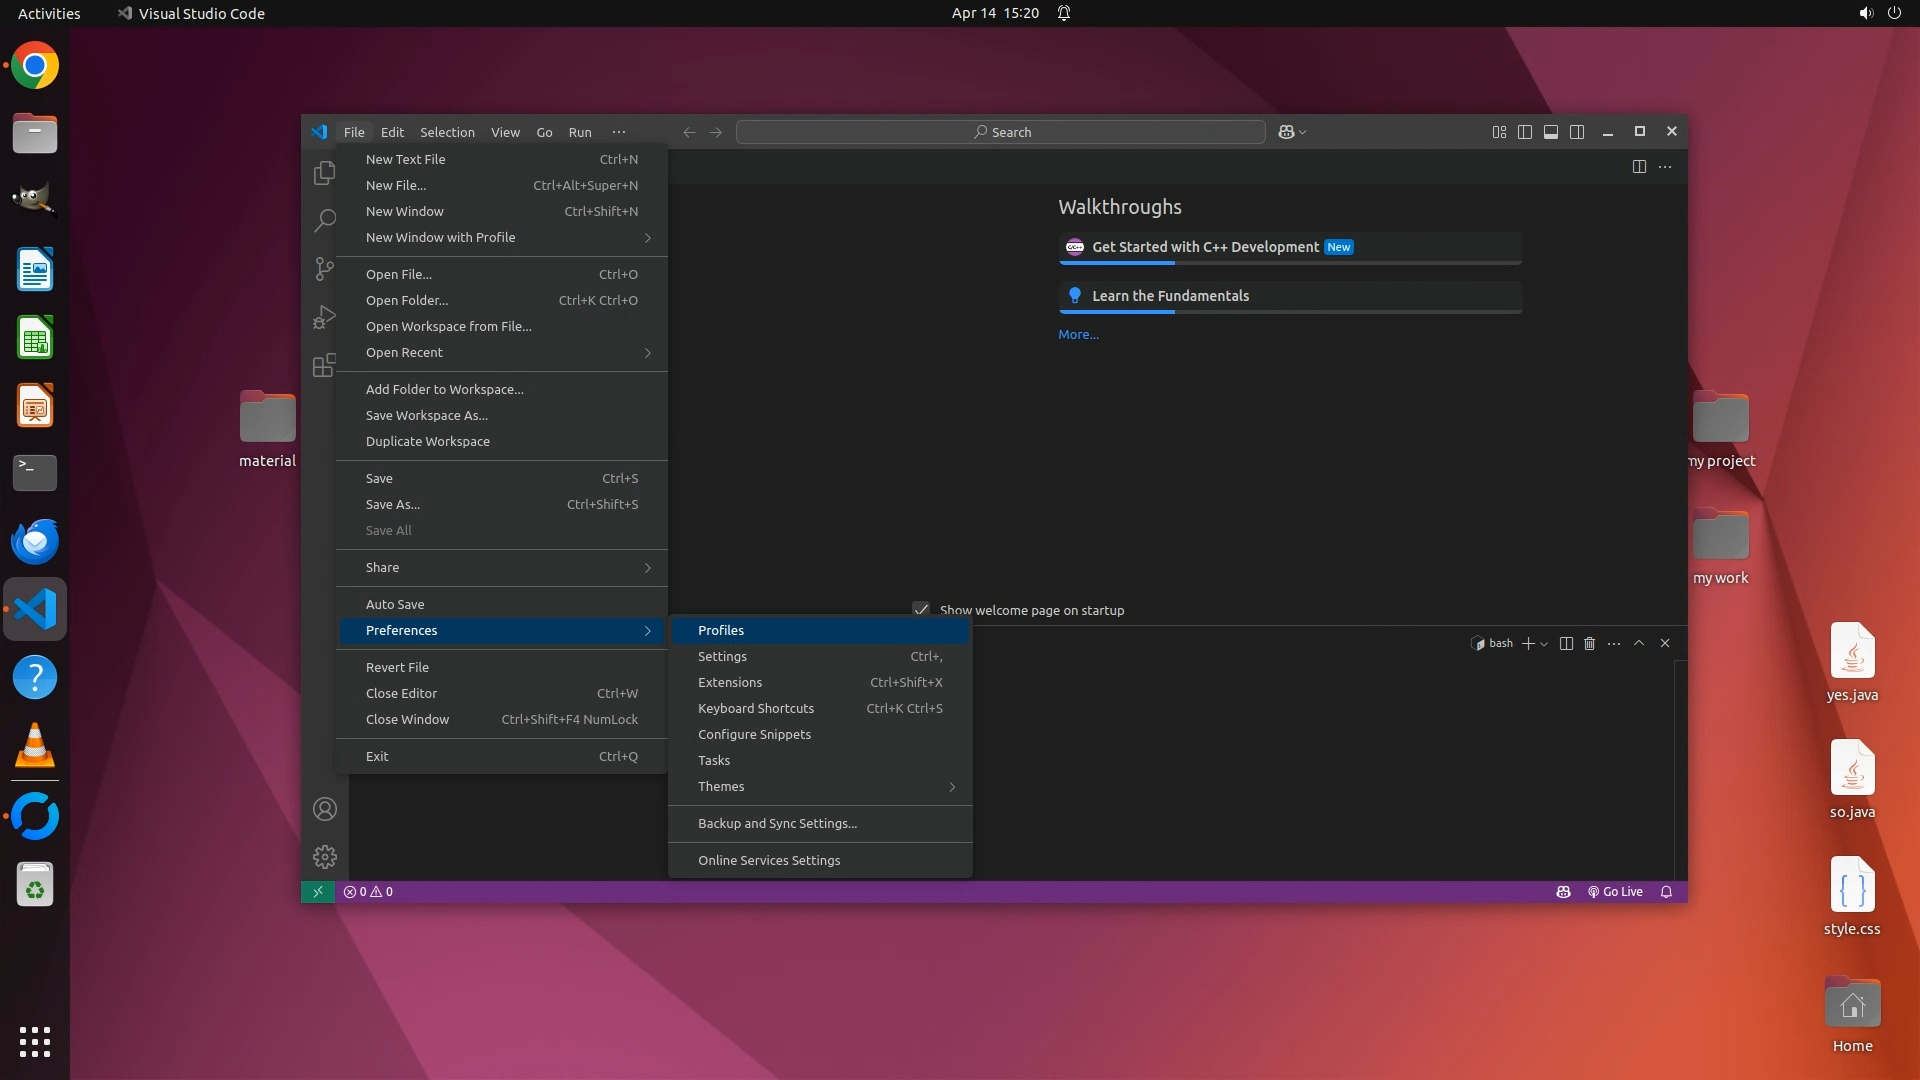Open the new terminal launch profile dropdown
This screenshot has height=1080, width=1920.
click(x=1544, y=644)
